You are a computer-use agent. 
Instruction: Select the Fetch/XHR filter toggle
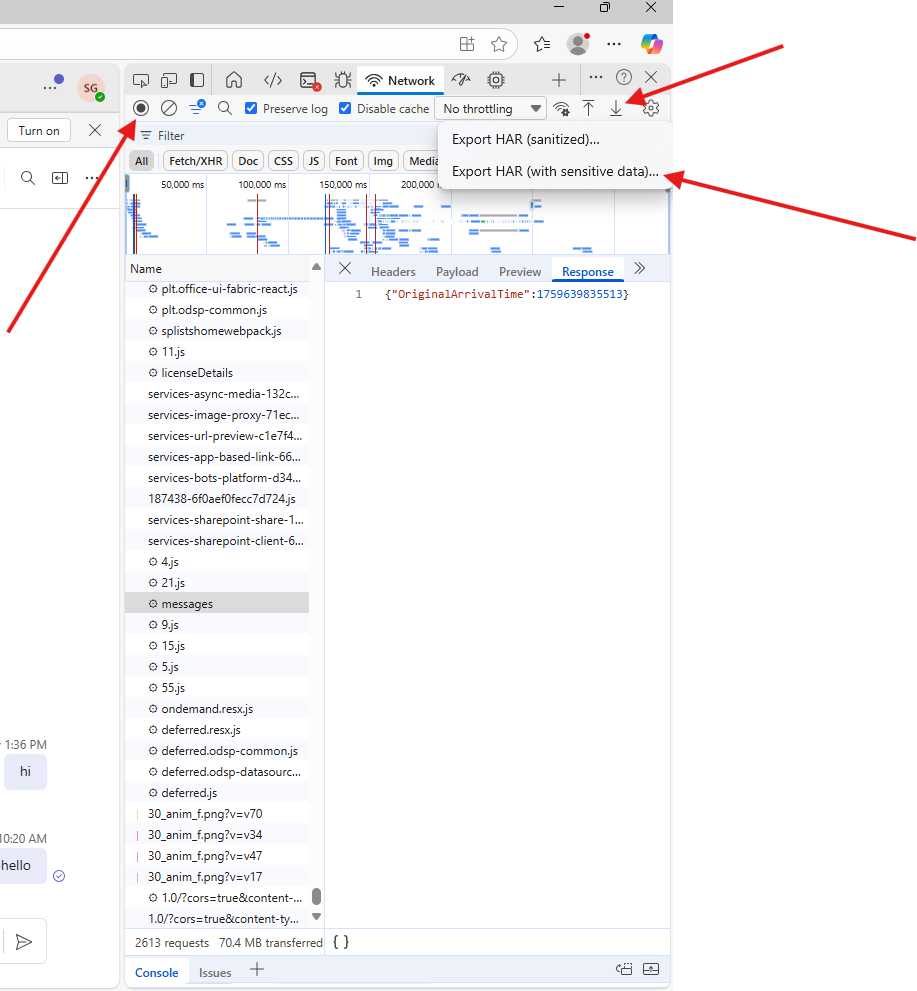click(195, 161)
